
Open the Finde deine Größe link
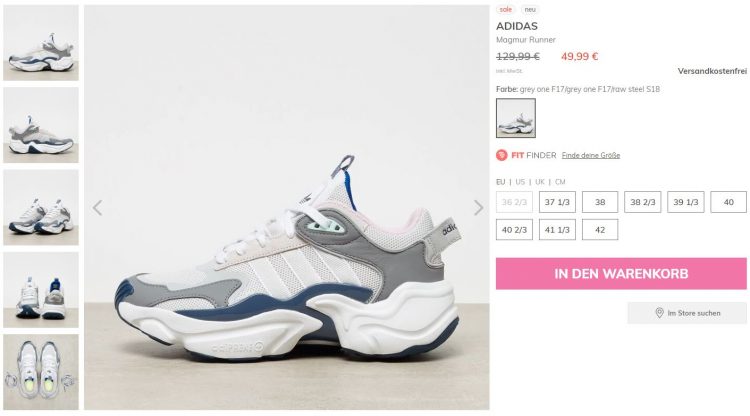[x=591, y=155]
